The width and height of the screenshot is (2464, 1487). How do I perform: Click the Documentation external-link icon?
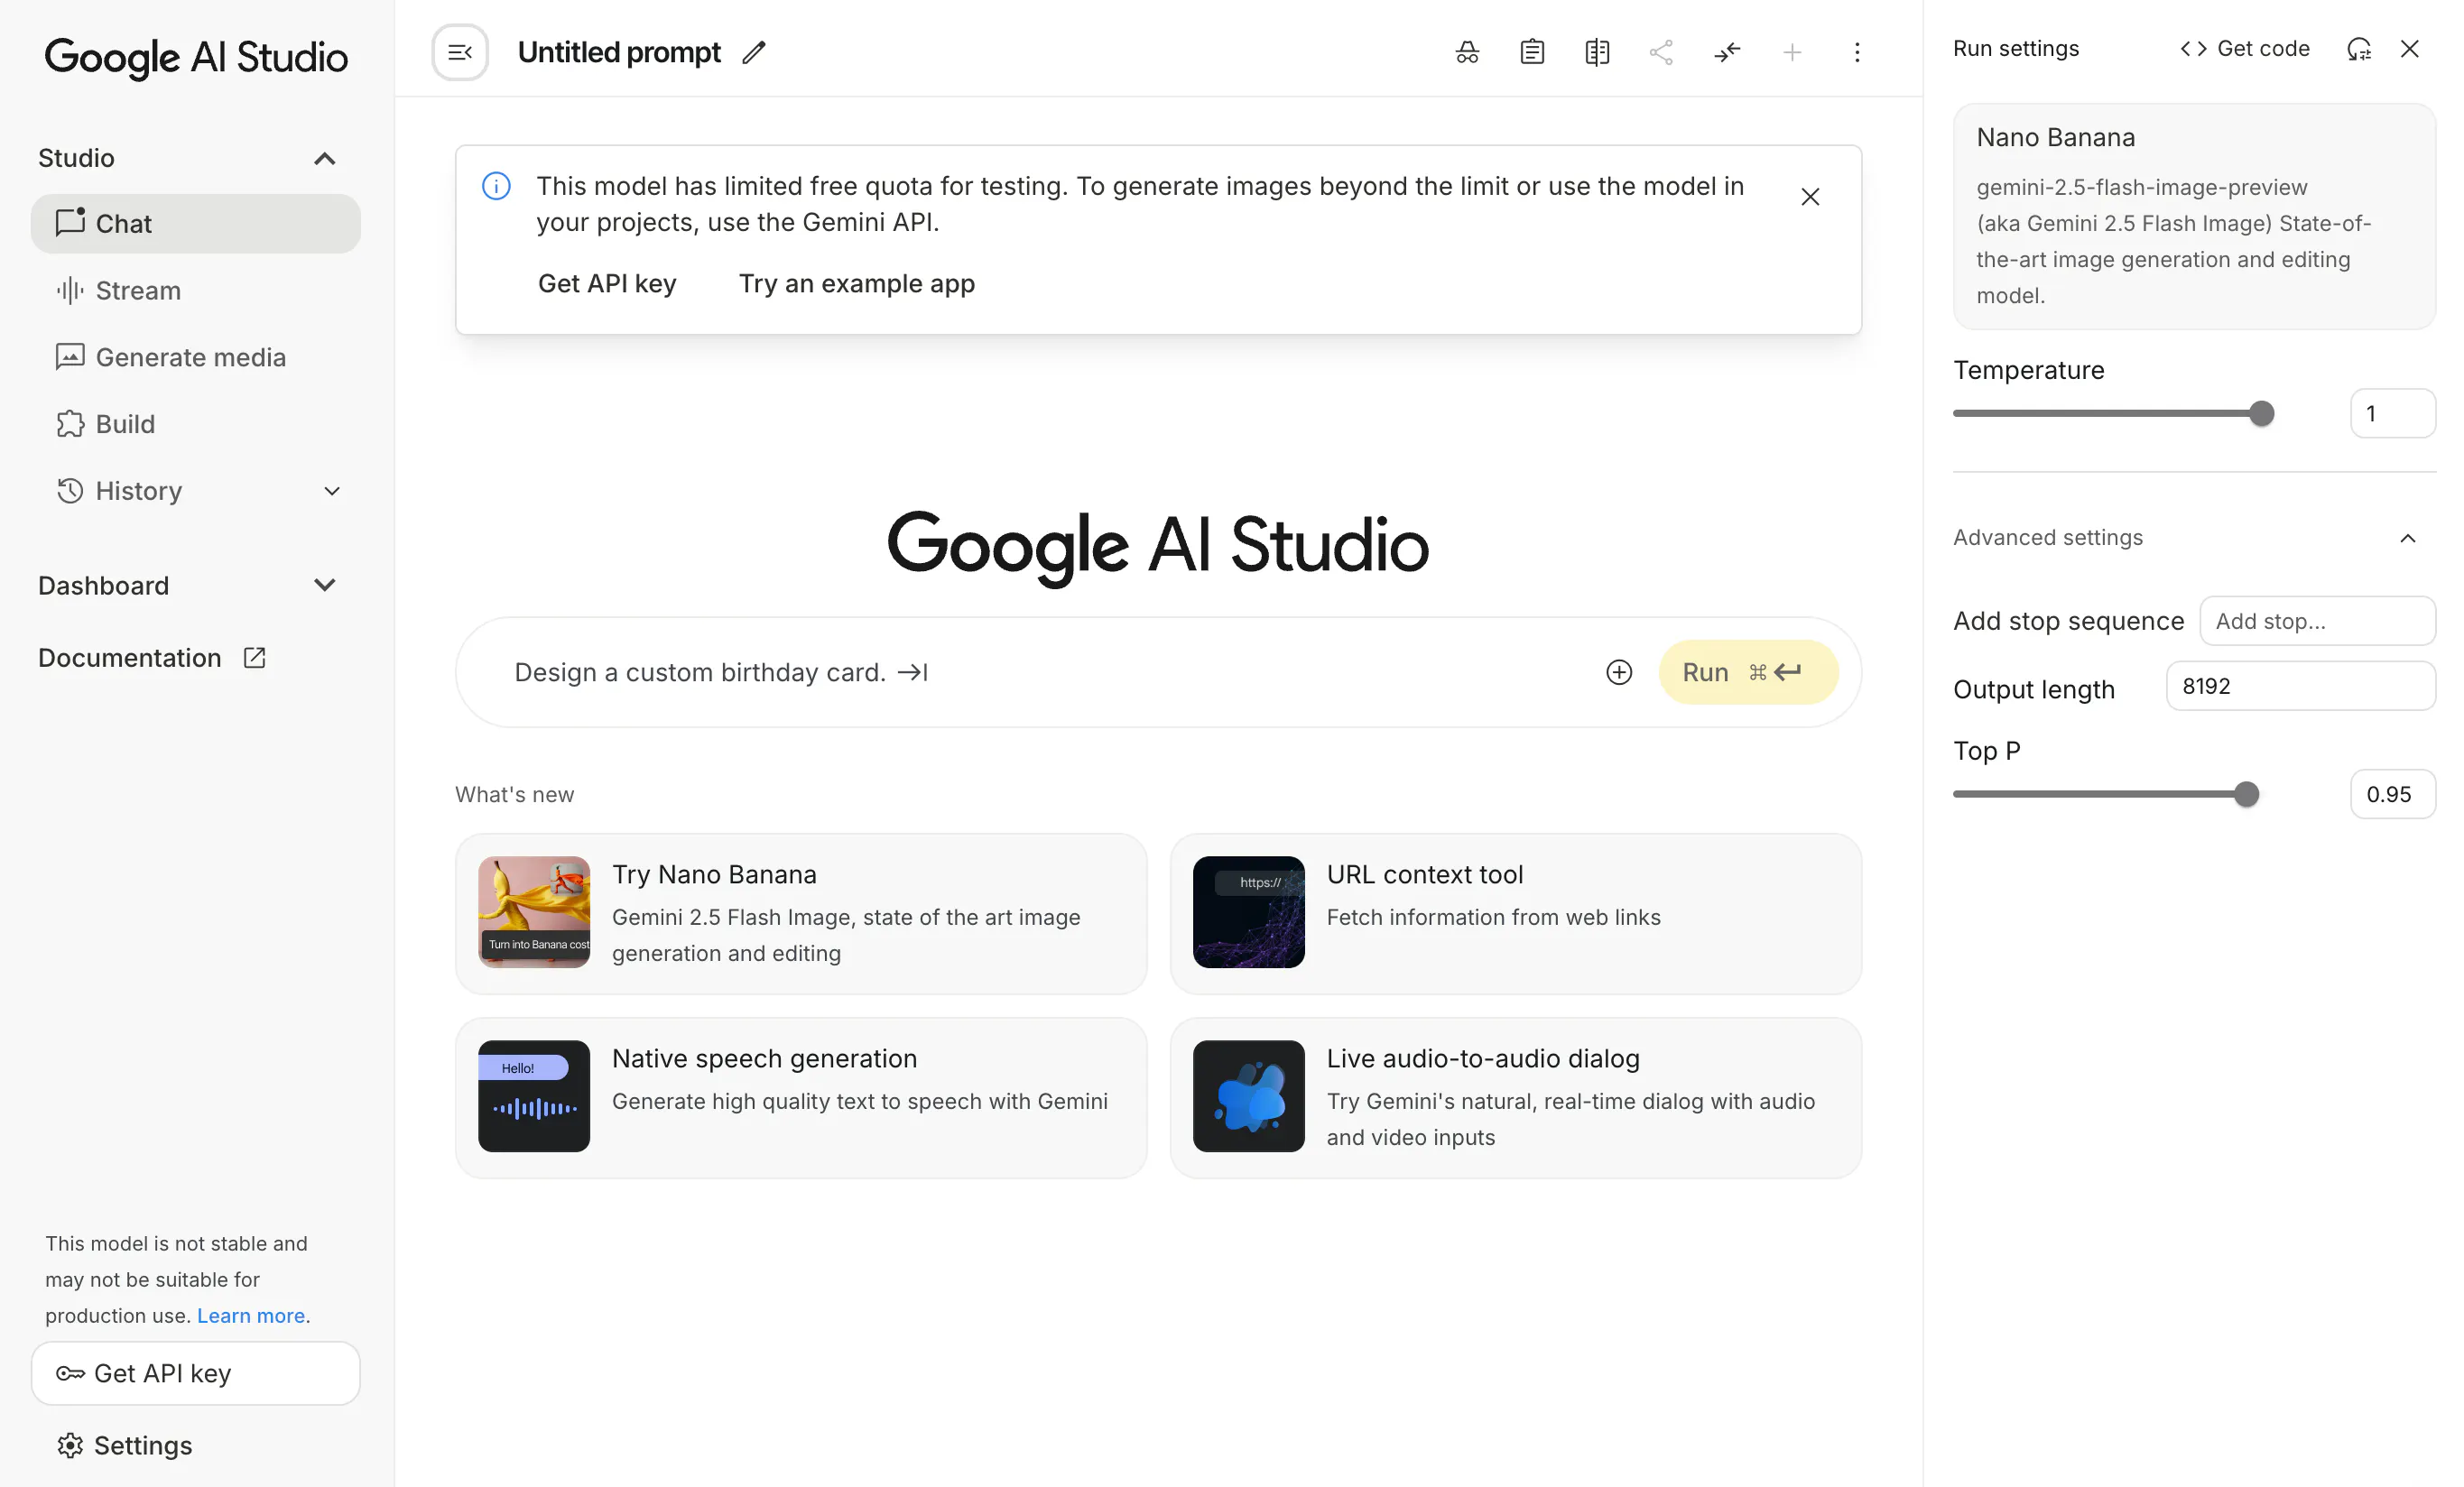point(254,658)
